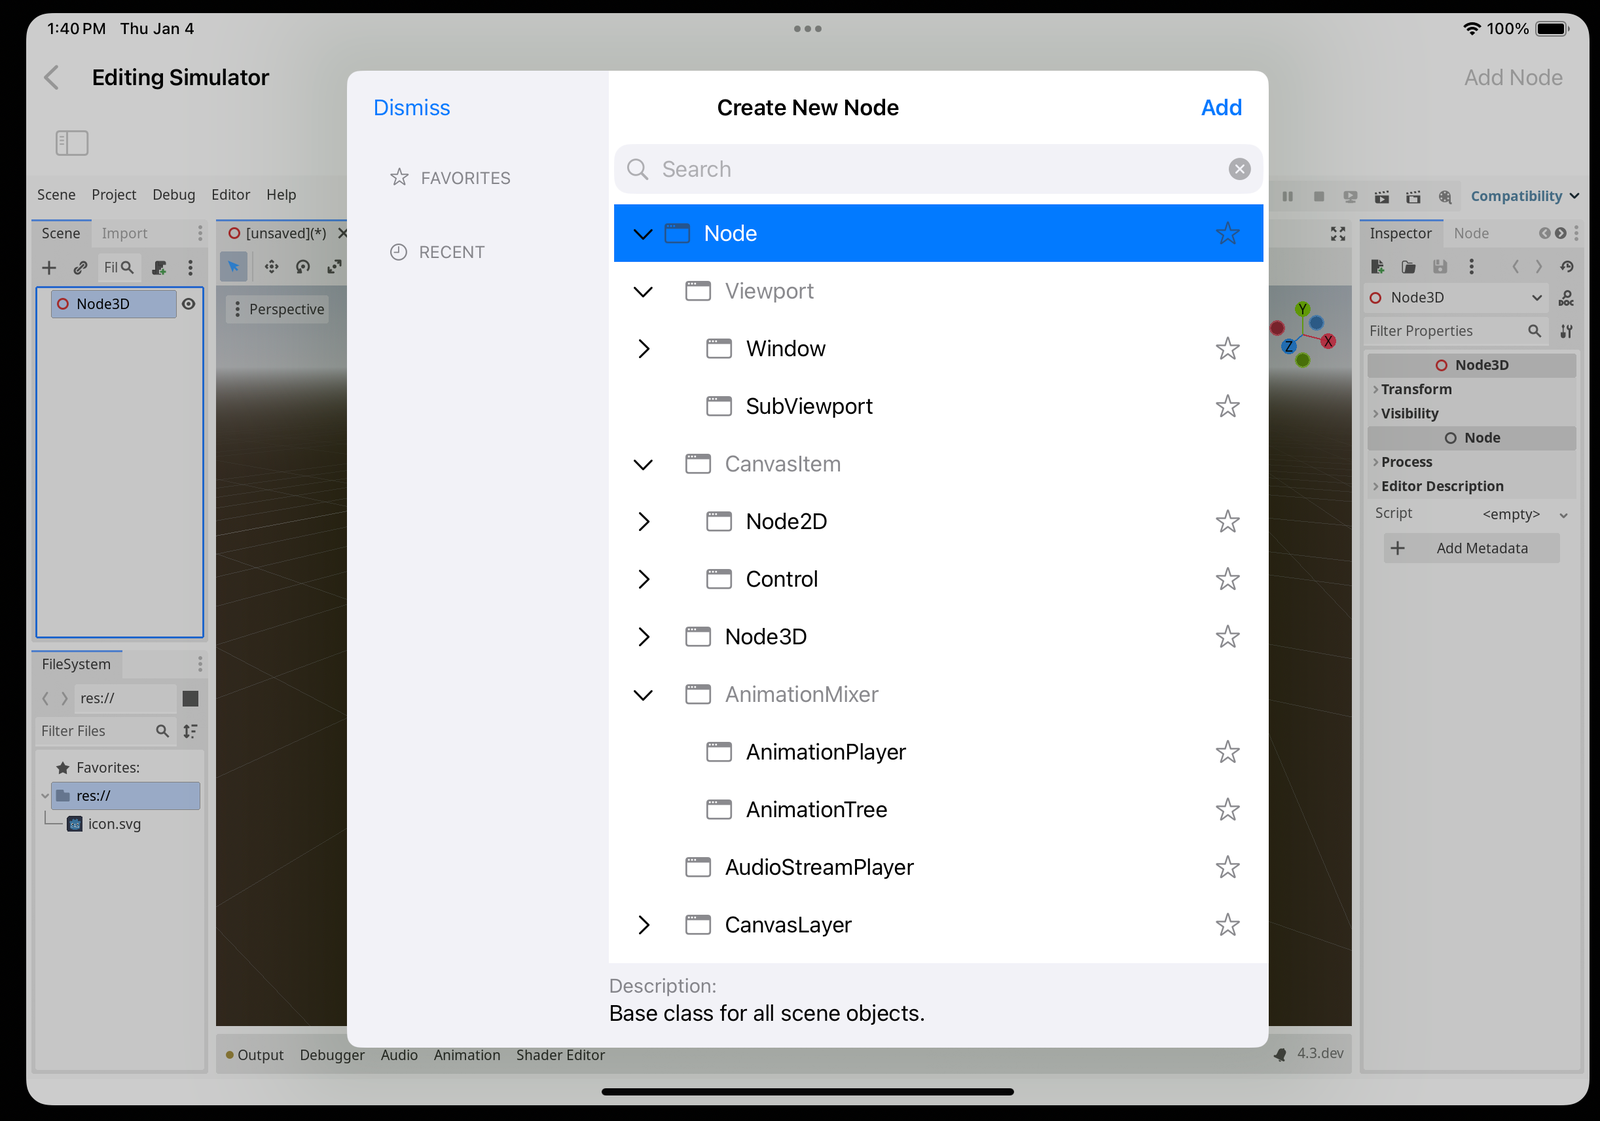This screenshot has width=1600, height=1121.
Task: Toggle distraction-free viewport mode
Action: point(1338,233)
